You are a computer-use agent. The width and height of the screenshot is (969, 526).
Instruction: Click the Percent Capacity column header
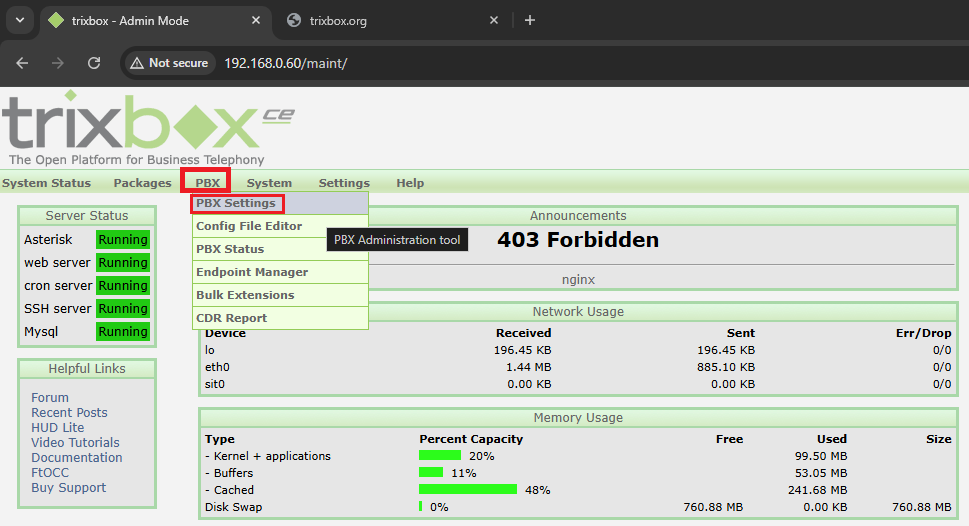(471, 439)
